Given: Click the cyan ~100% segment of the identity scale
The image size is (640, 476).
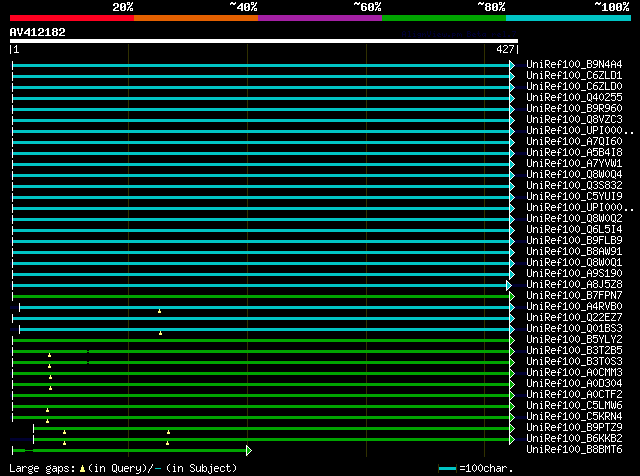Looking at the screenshot, I should point(569,18).
